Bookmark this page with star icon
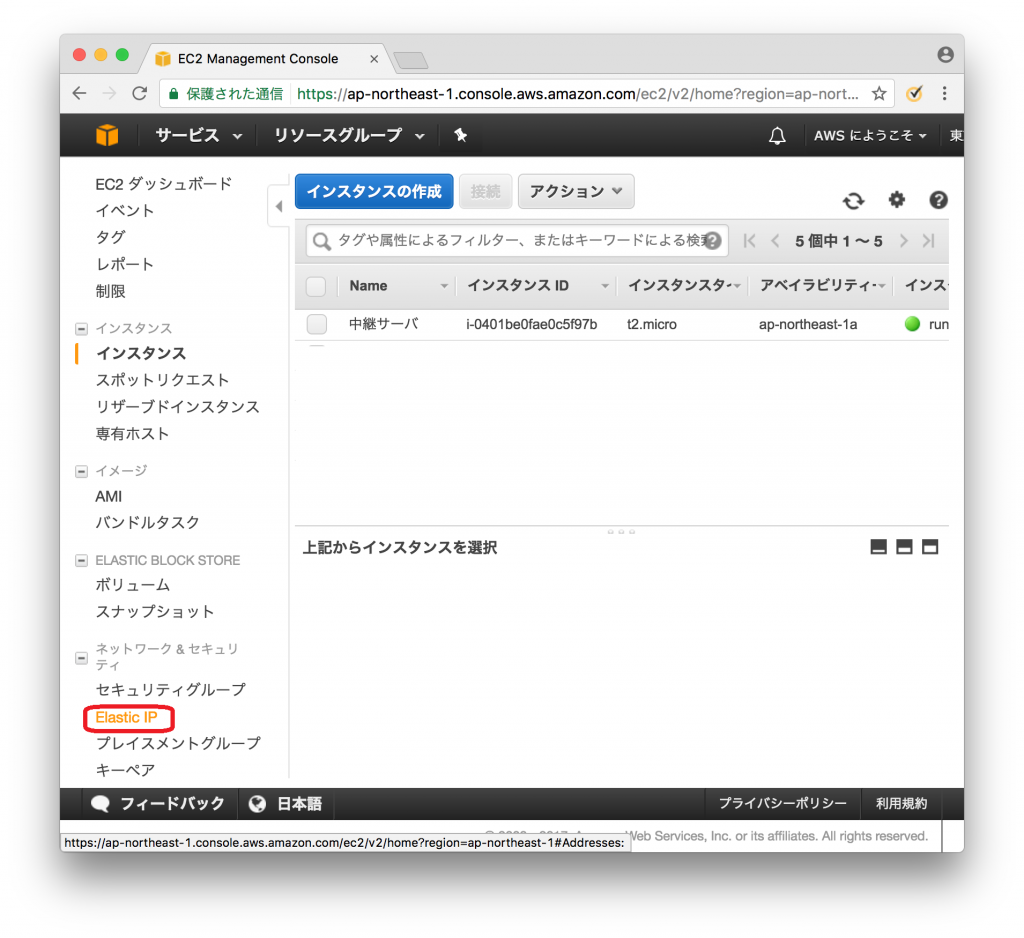1024x938 pixels. pyautogui.click(x=879, y=93)
